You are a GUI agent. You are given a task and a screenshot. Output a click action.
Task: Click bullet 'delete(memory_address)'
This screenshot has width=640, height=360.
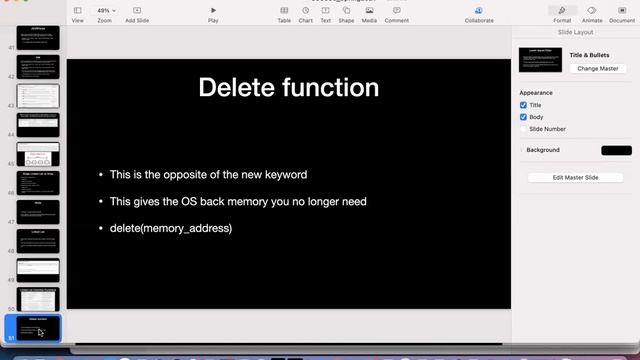click(171, 228)
